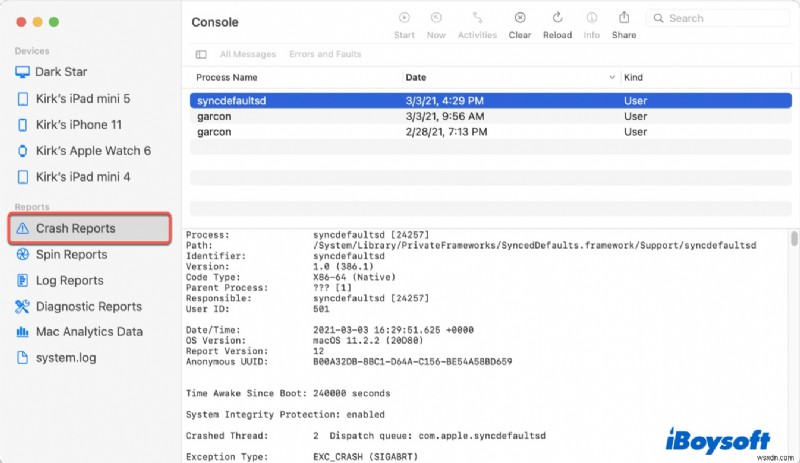This screenshot has width=800, height=463.
Task: Select the syncdefaultsd crash report row
Action: click(x=490, y=101)
